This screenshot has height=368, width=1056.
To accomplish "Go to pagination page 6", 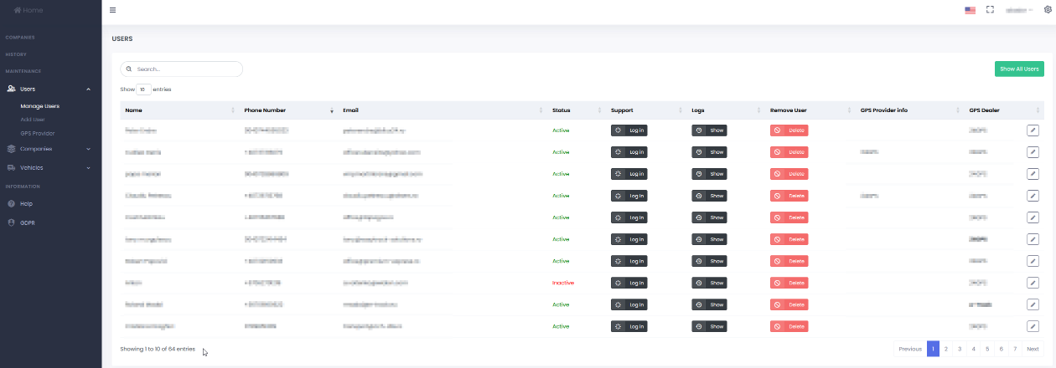I will (x=1001, y=348).
